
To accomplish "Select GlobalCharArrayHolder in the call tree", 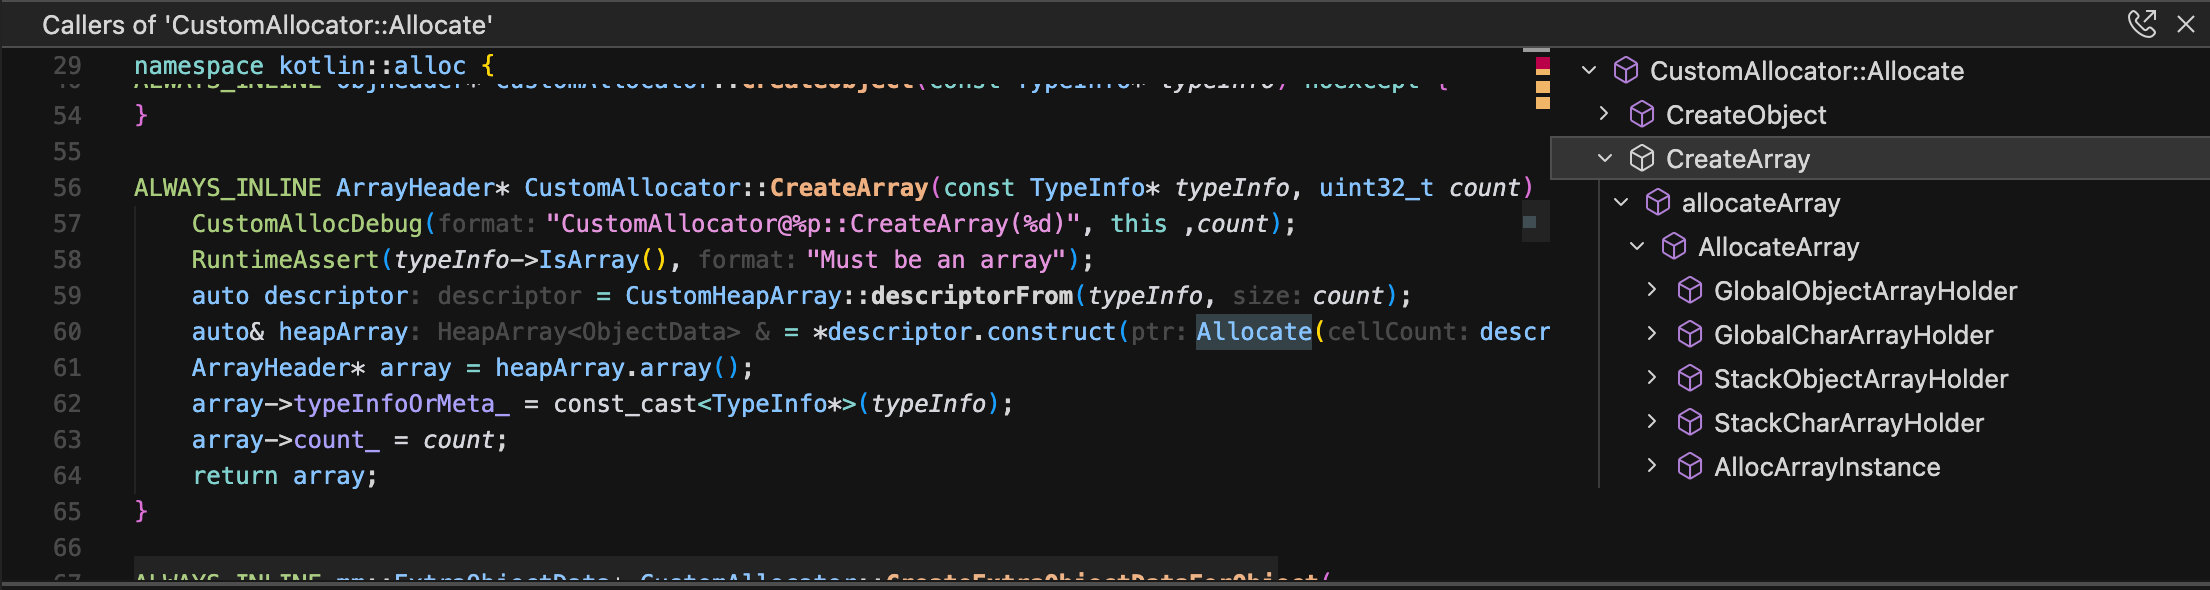I will pos(1853,335).
